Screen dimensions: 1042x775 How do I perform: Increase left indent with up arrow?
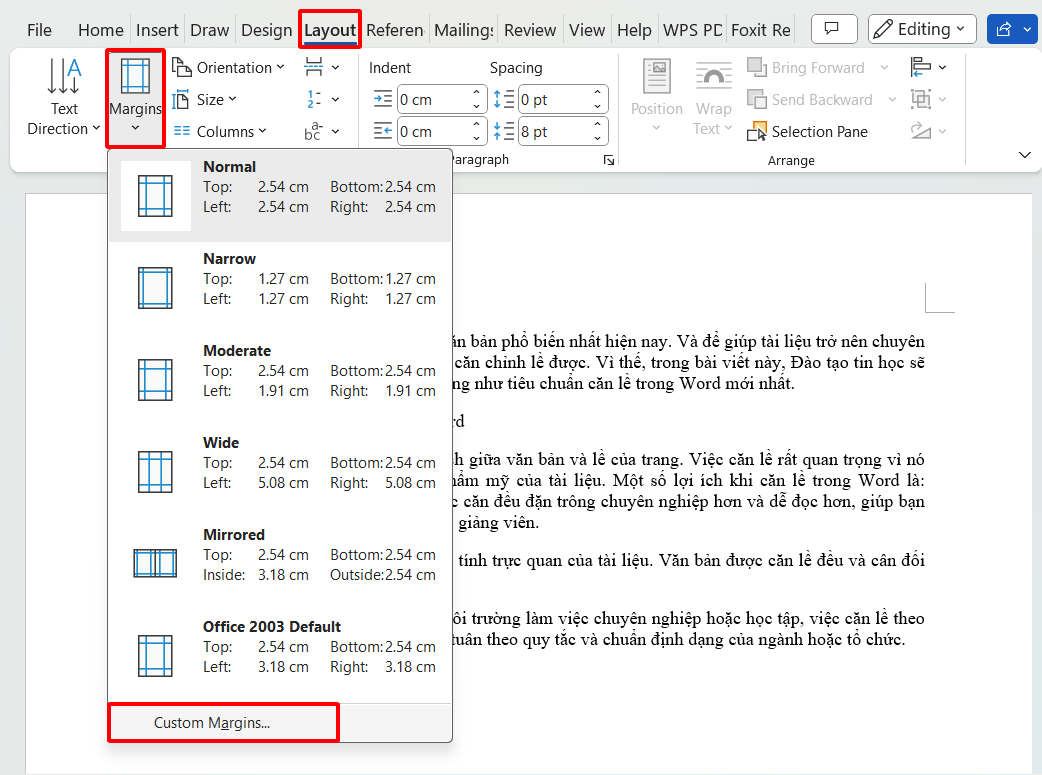476,92
